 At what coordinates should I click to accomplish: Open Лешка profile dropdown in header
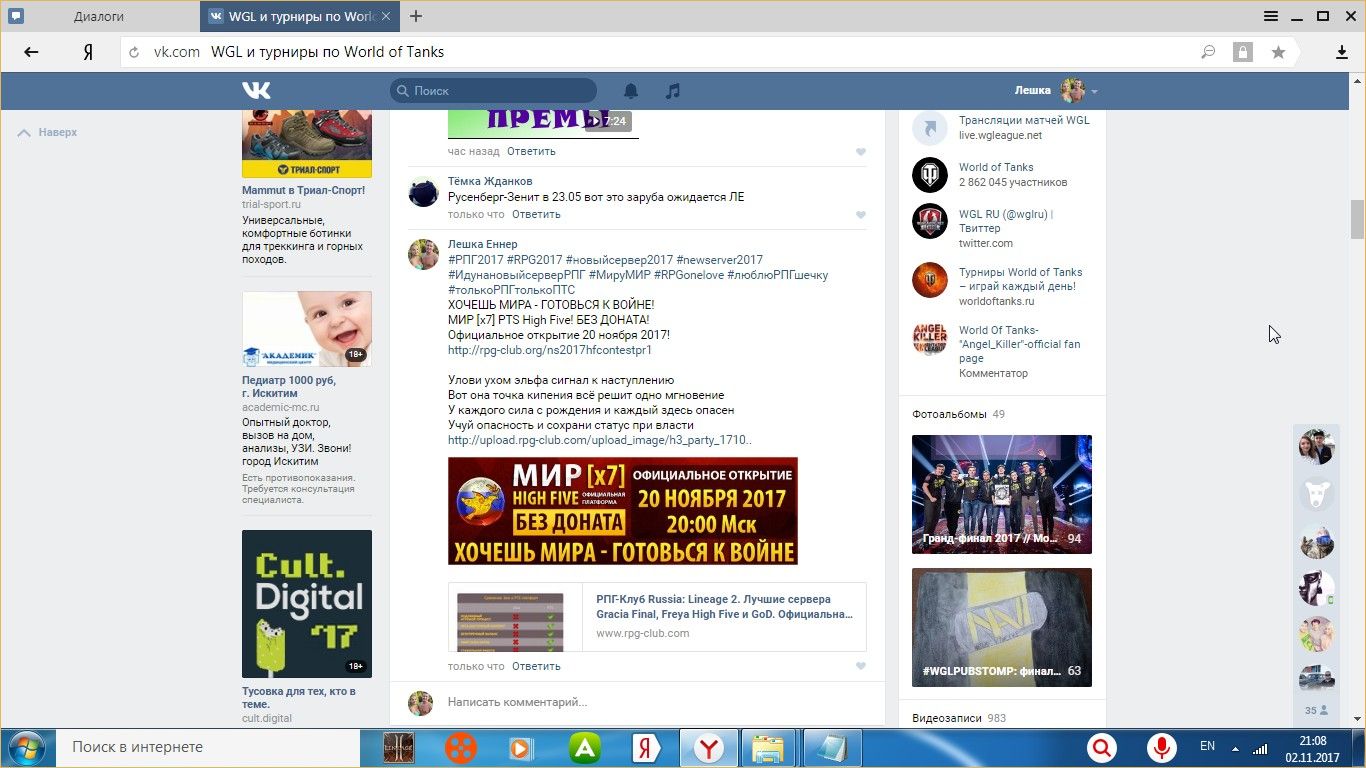(x=1056, y=90)
